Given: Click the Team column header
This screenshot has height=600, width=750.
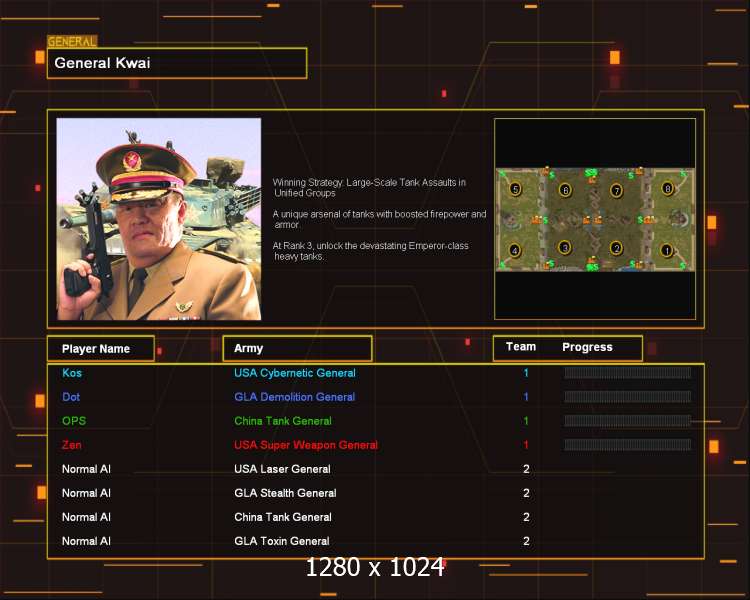Looking at the screenshot, I should click(x=521, y=347).
